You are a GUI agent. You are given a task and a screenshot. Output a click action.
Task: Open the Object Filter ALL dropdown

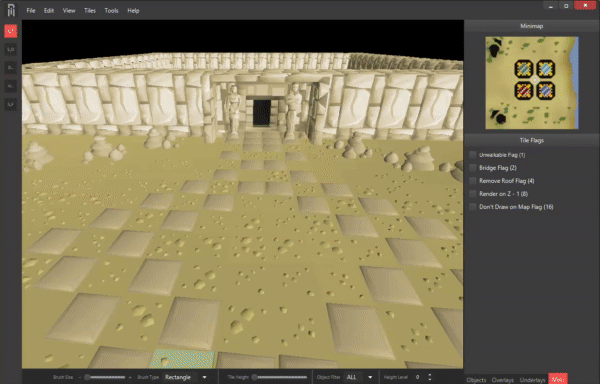tap(360, 377)
